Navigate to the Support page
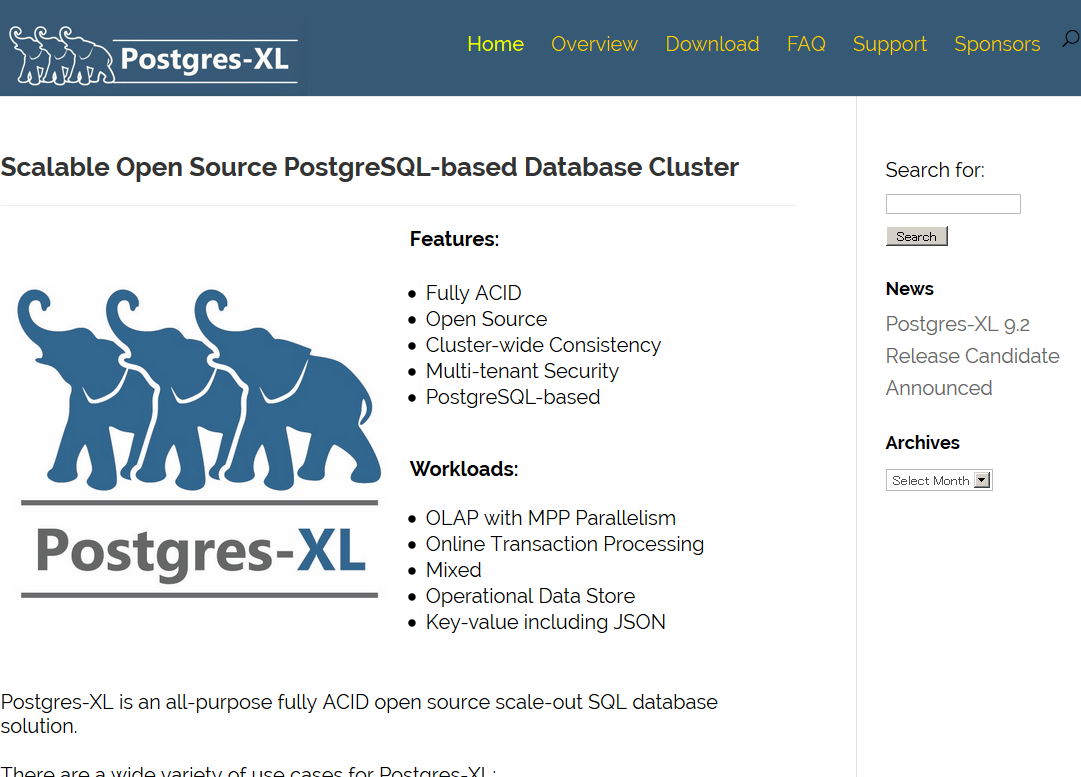1081x777 pixels. (x=889, y=44)
